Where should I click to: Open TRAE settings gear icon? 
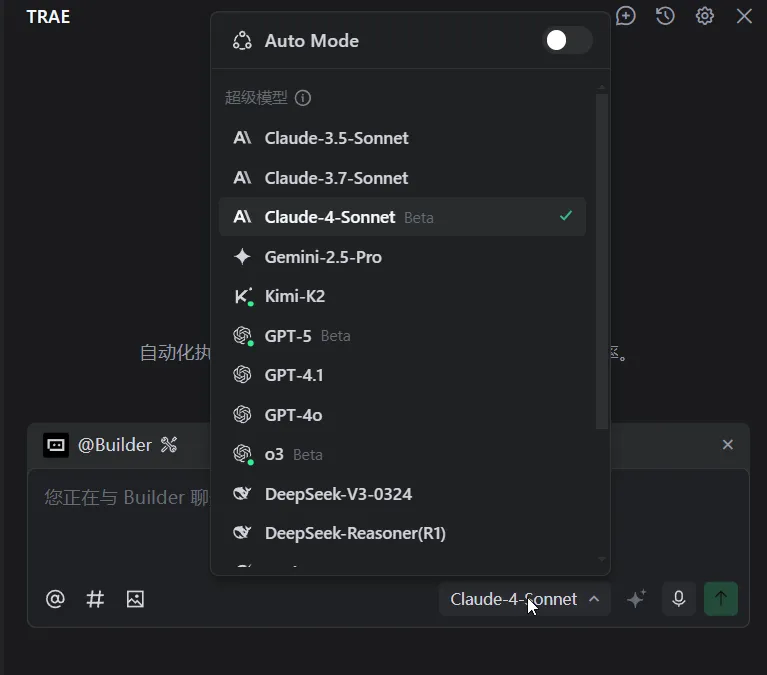pos(705,16)
